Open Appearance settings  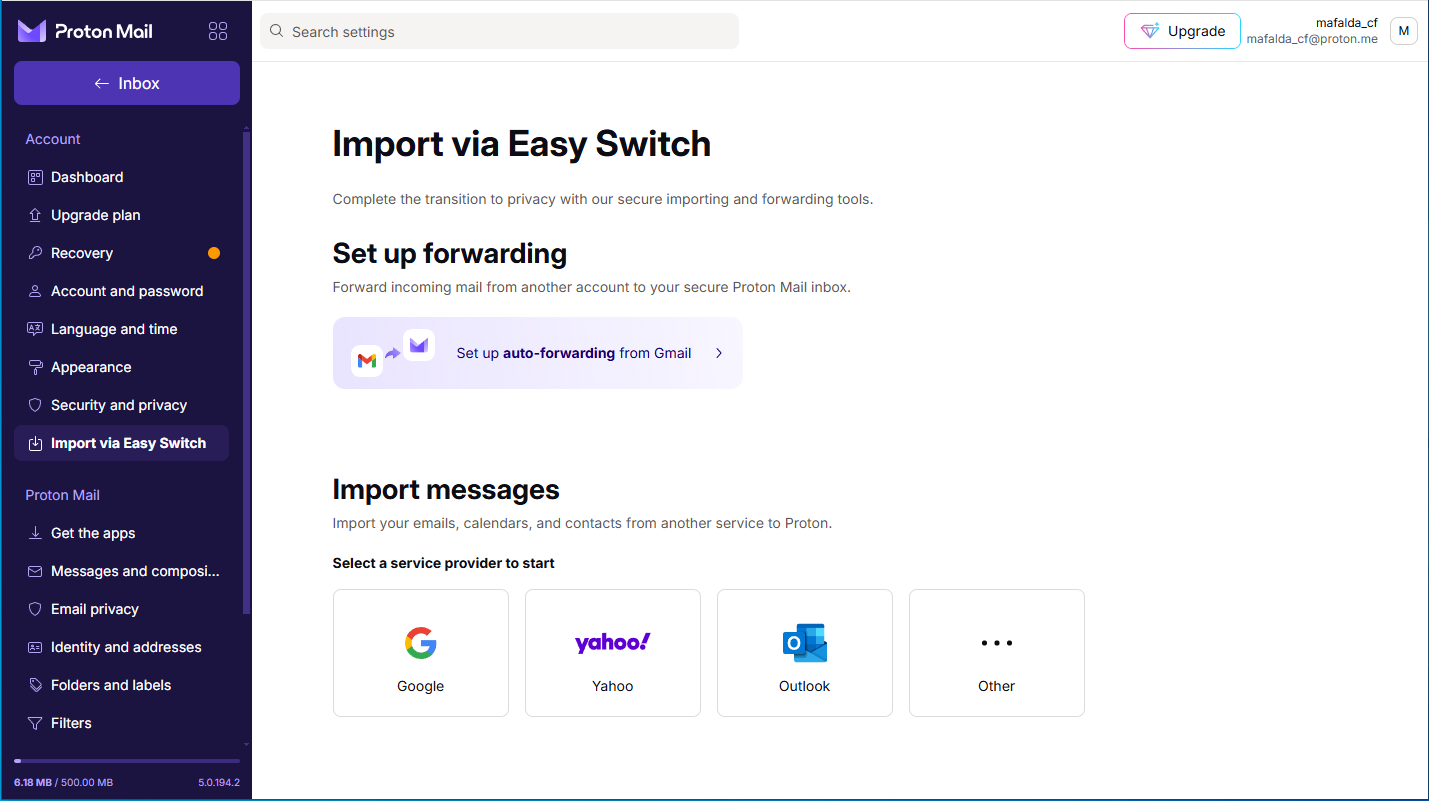121,367
